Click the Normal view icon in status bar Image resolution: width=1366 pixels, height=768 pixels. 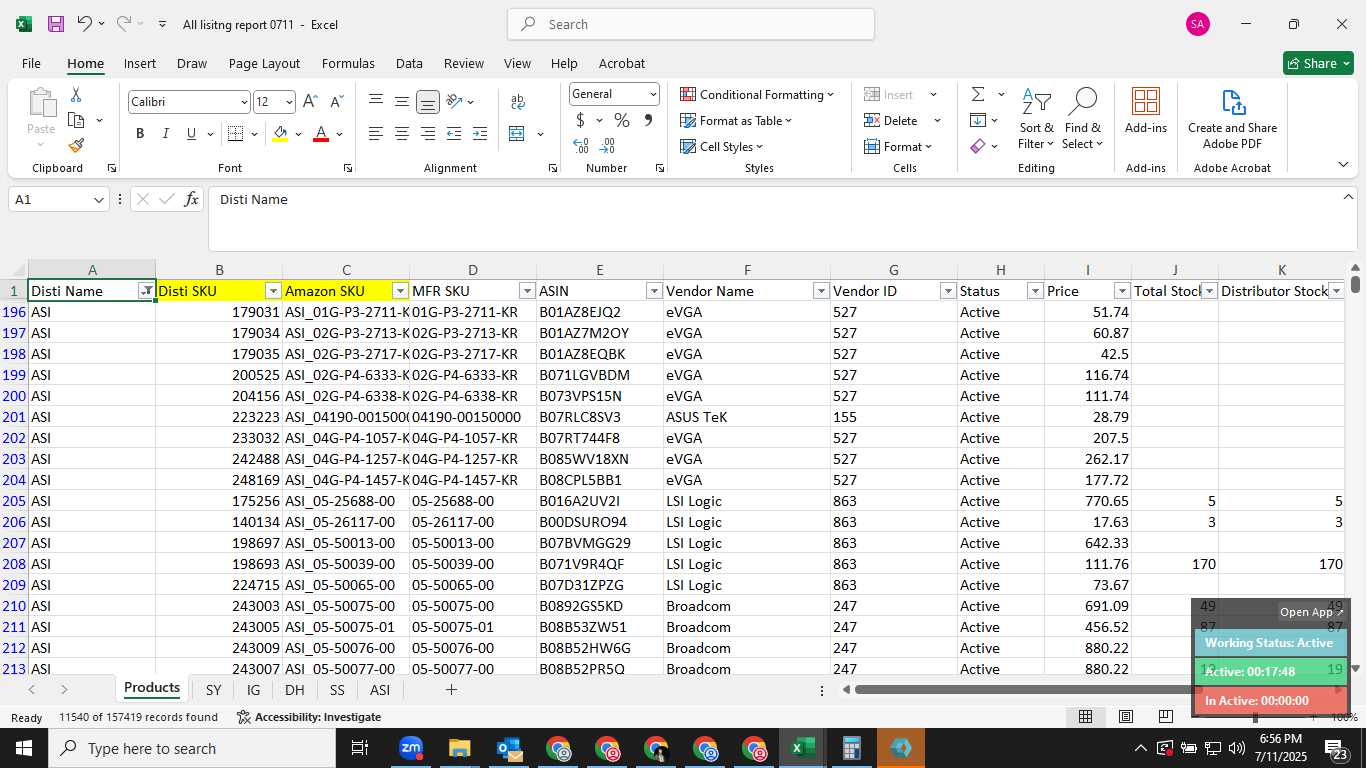(1085, 717)
